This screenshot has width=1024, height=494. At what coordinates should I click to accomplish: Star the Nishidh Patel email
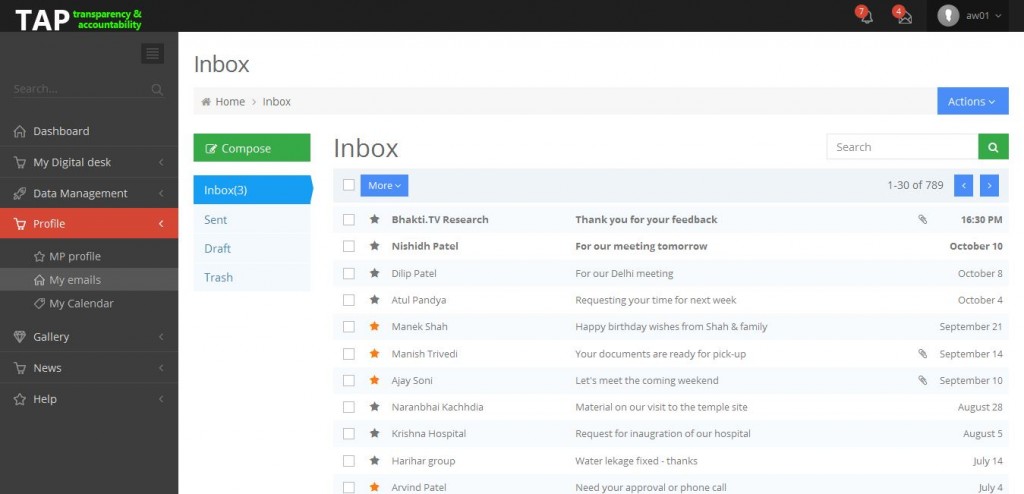tap(374, 246)
